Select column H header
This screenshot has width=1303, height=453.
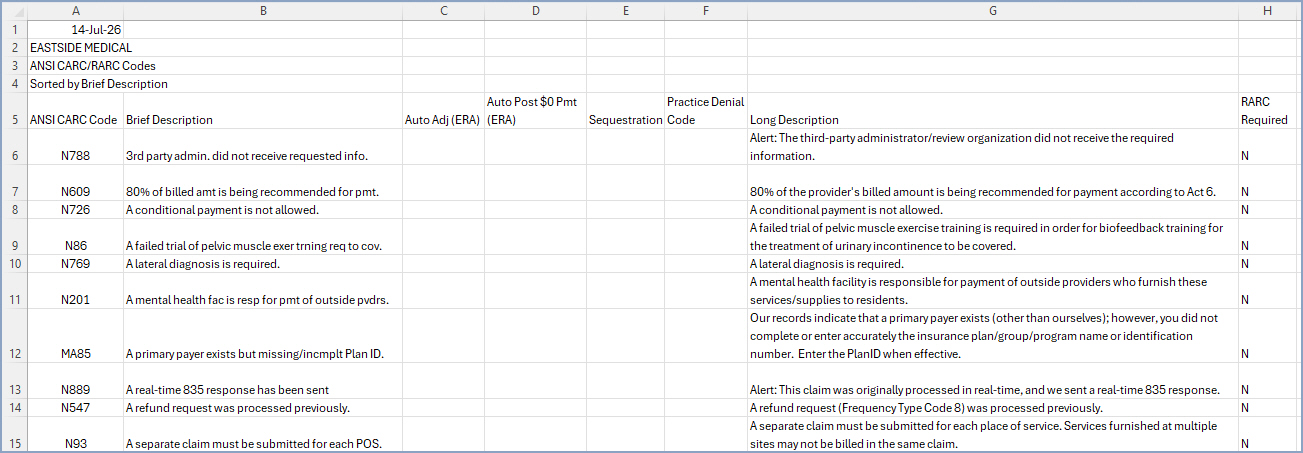[1267, 11]
